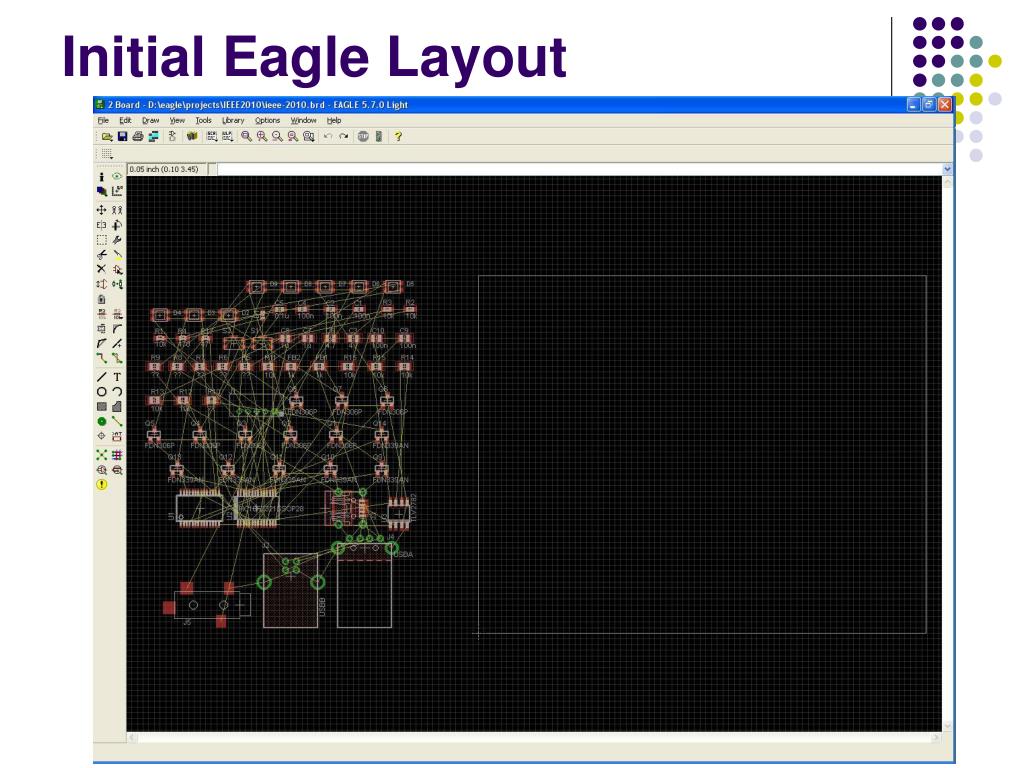The width and height of the screenshot is (1024, 768).
Task: Select the Route tool
Action: (x=101, y=359)
